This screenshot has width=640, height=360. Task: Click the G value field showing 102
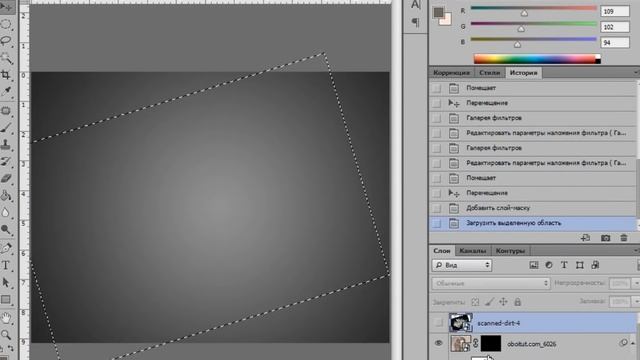point(615,27)
